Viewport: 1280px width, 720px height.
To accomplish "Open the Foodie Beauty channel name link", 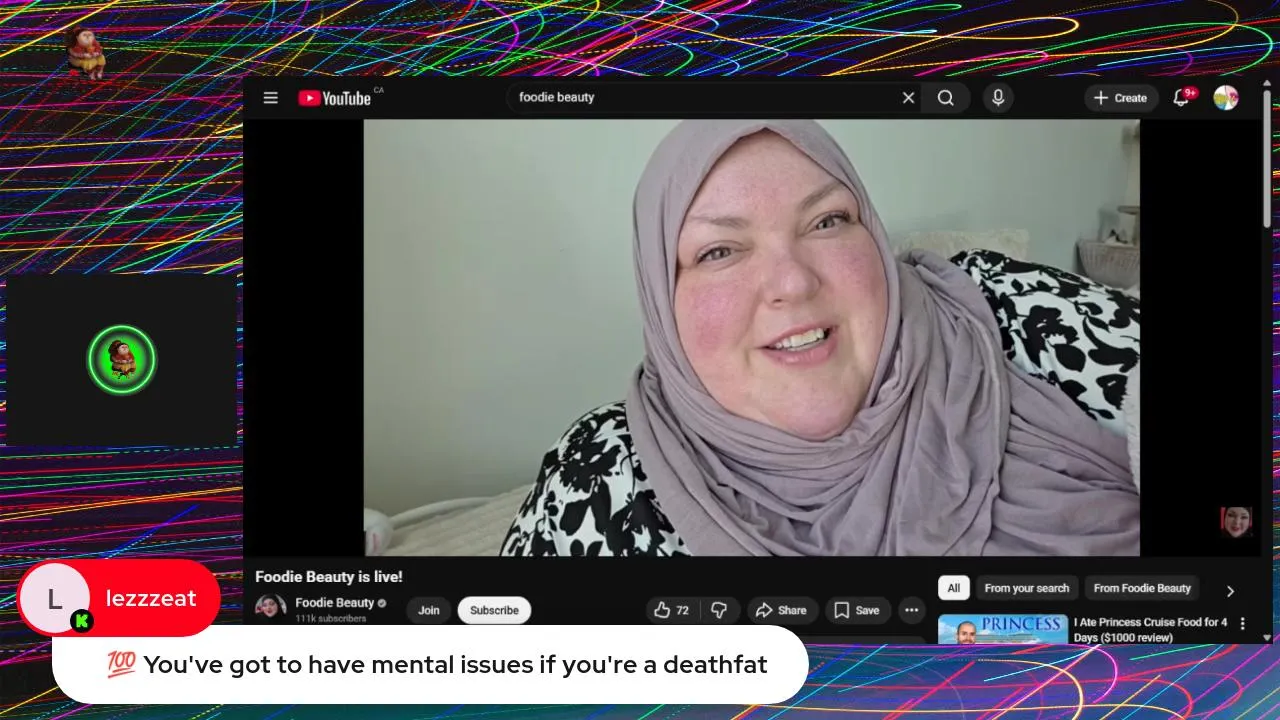I will 334,603.
